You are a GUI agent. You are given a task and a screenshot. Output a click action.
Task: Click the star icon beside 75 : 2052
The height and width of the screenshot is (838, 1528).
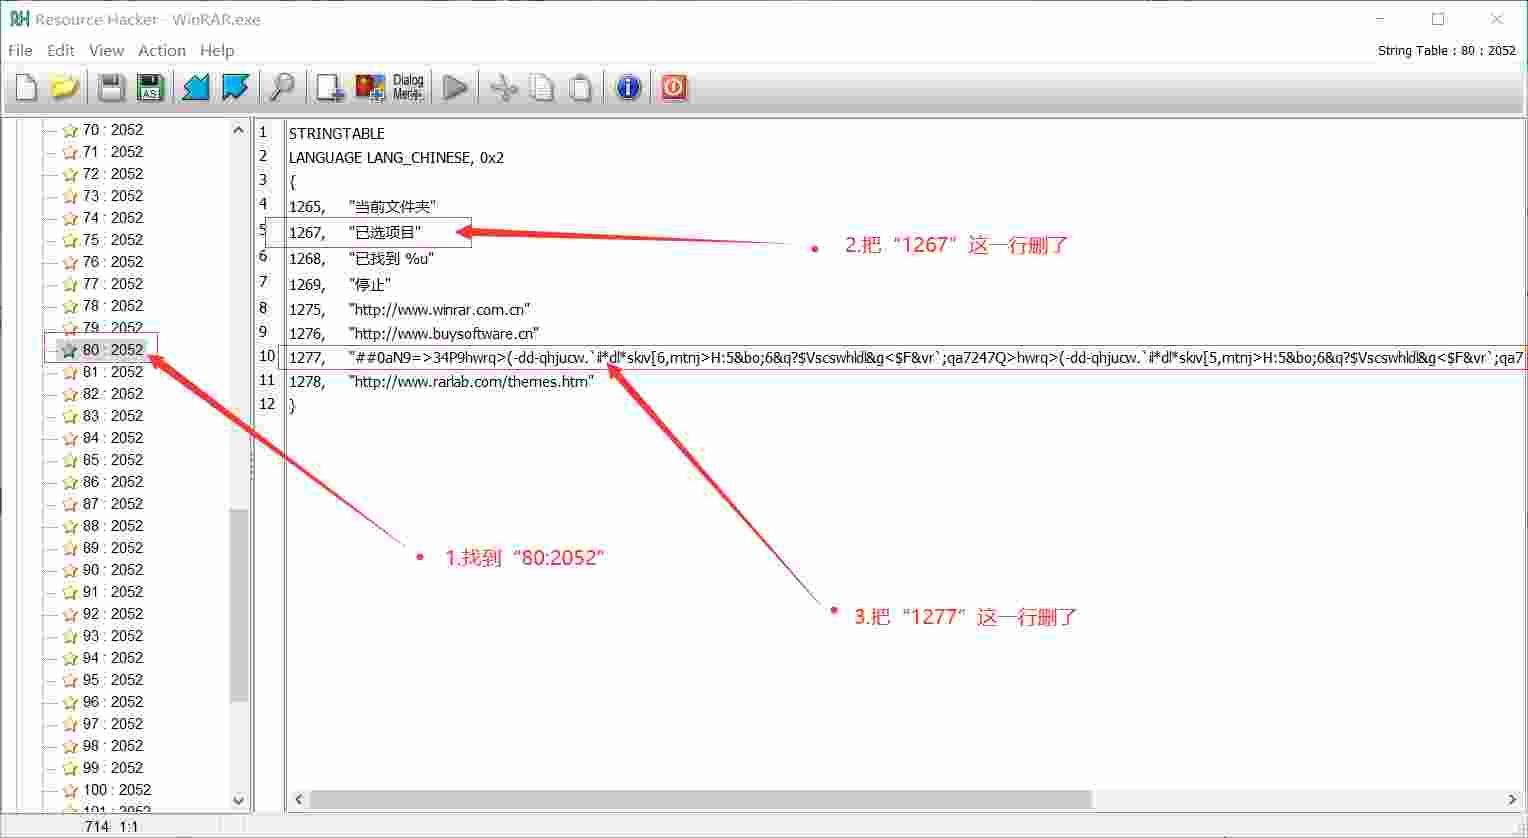(70, 240)
